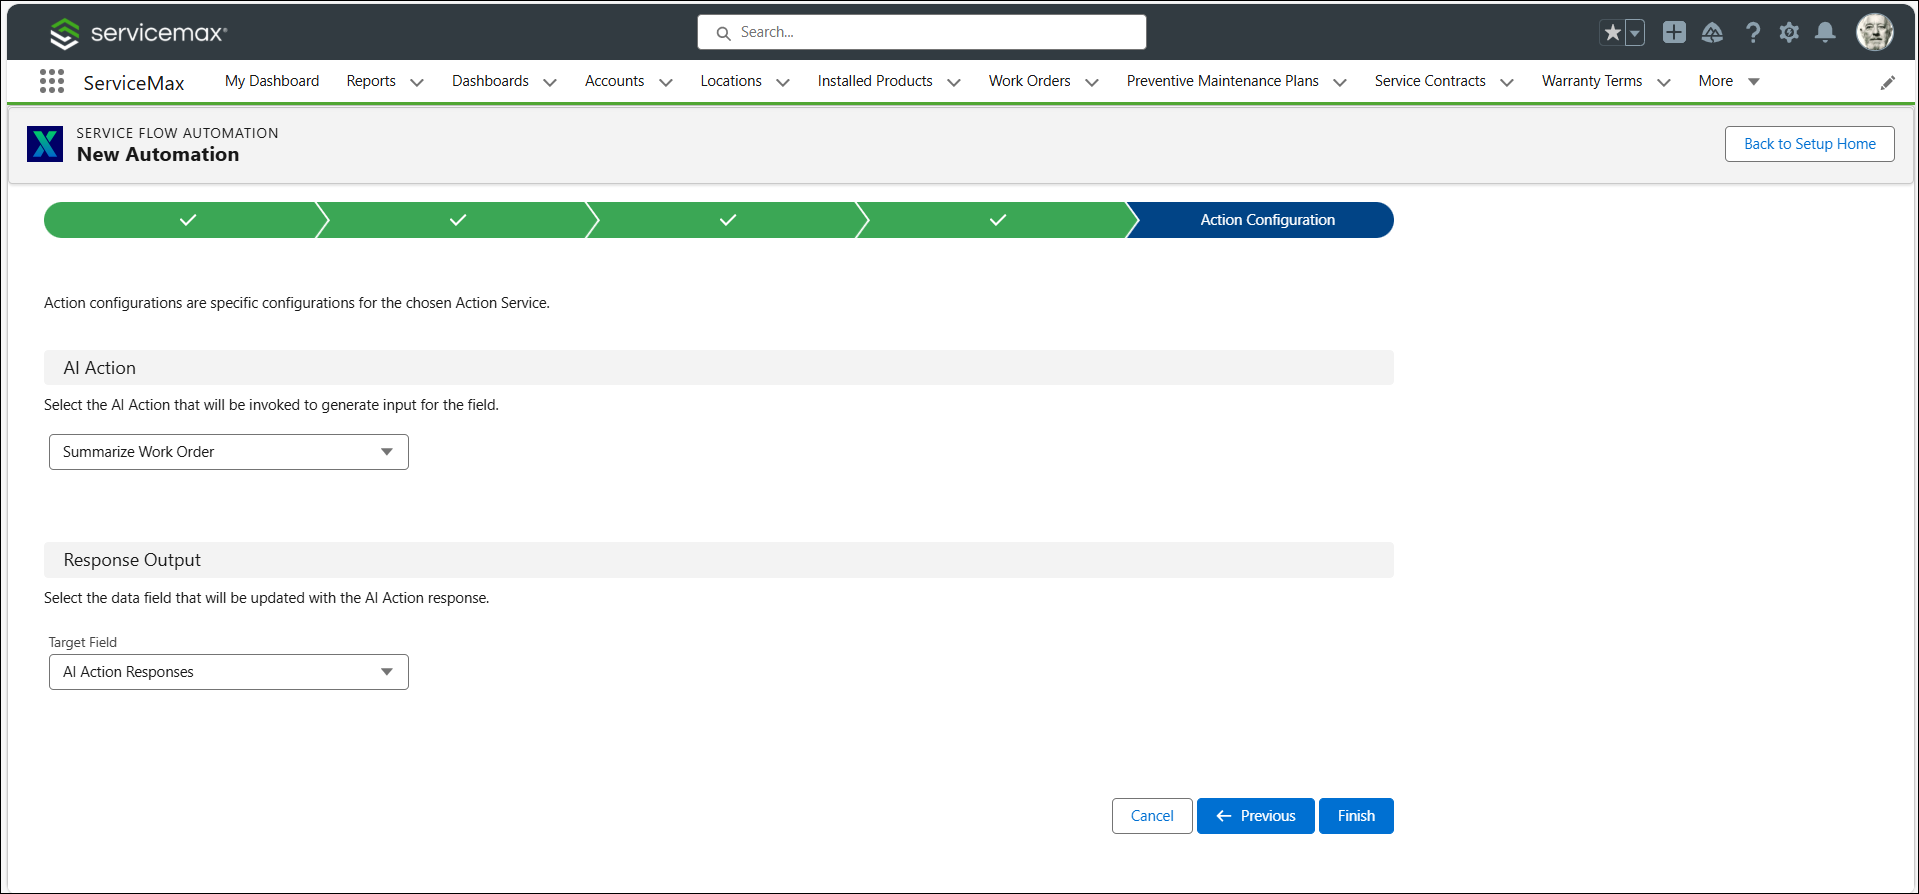This screenshot has height=894, width=1919.
Task: Click the ServiceMax logo in header
Action: pos(138,33)
